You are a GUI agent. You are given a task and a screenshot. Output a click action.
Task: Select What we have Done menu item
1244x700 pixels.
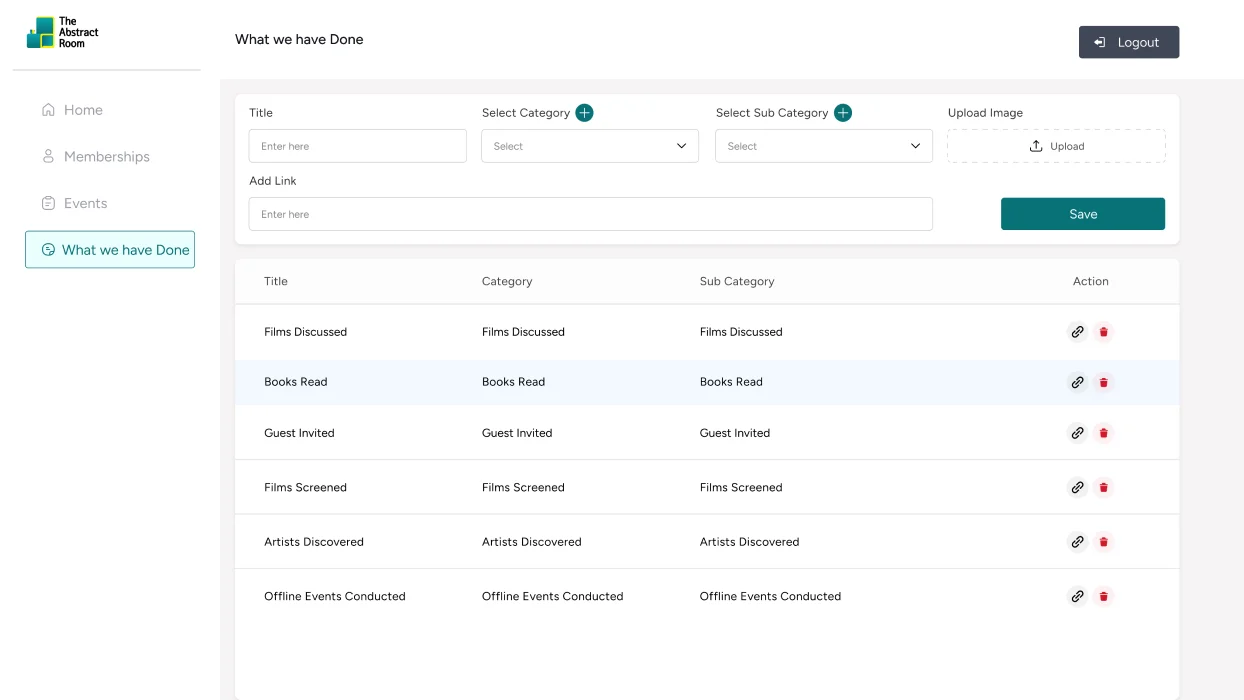click(x=110, y=250)
